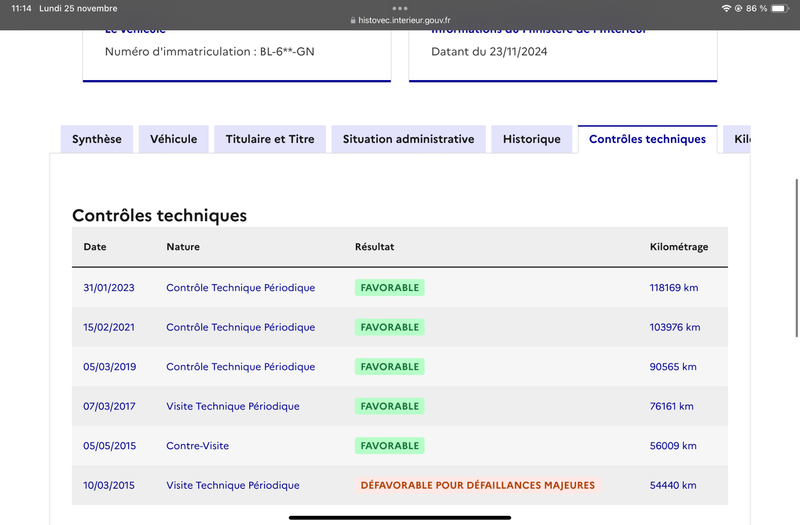
Task: Switch to the Véhicule tab
Action: point(173,139)
